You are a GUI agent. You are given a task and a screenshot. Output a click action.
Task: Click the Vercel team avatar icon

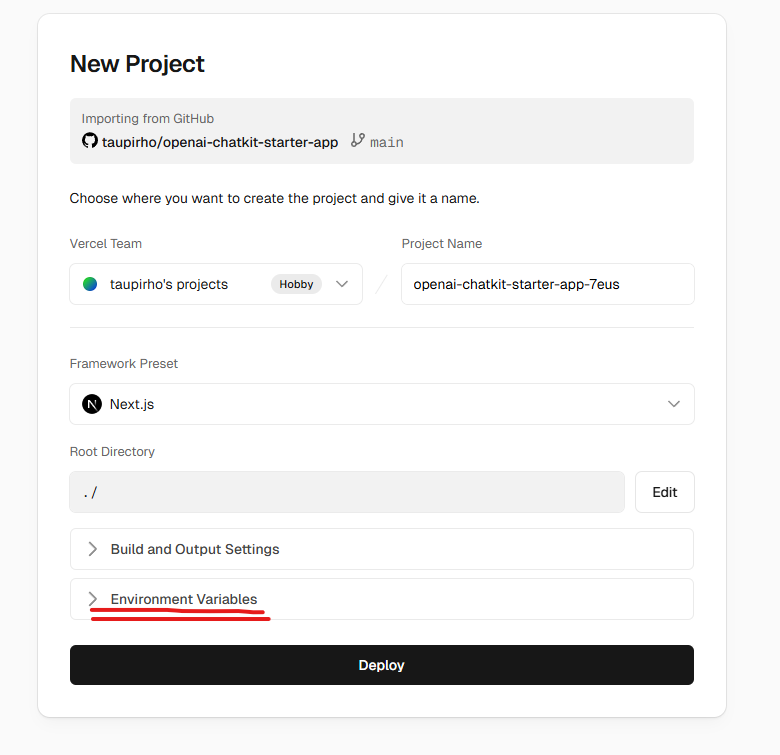click(90, 284)
